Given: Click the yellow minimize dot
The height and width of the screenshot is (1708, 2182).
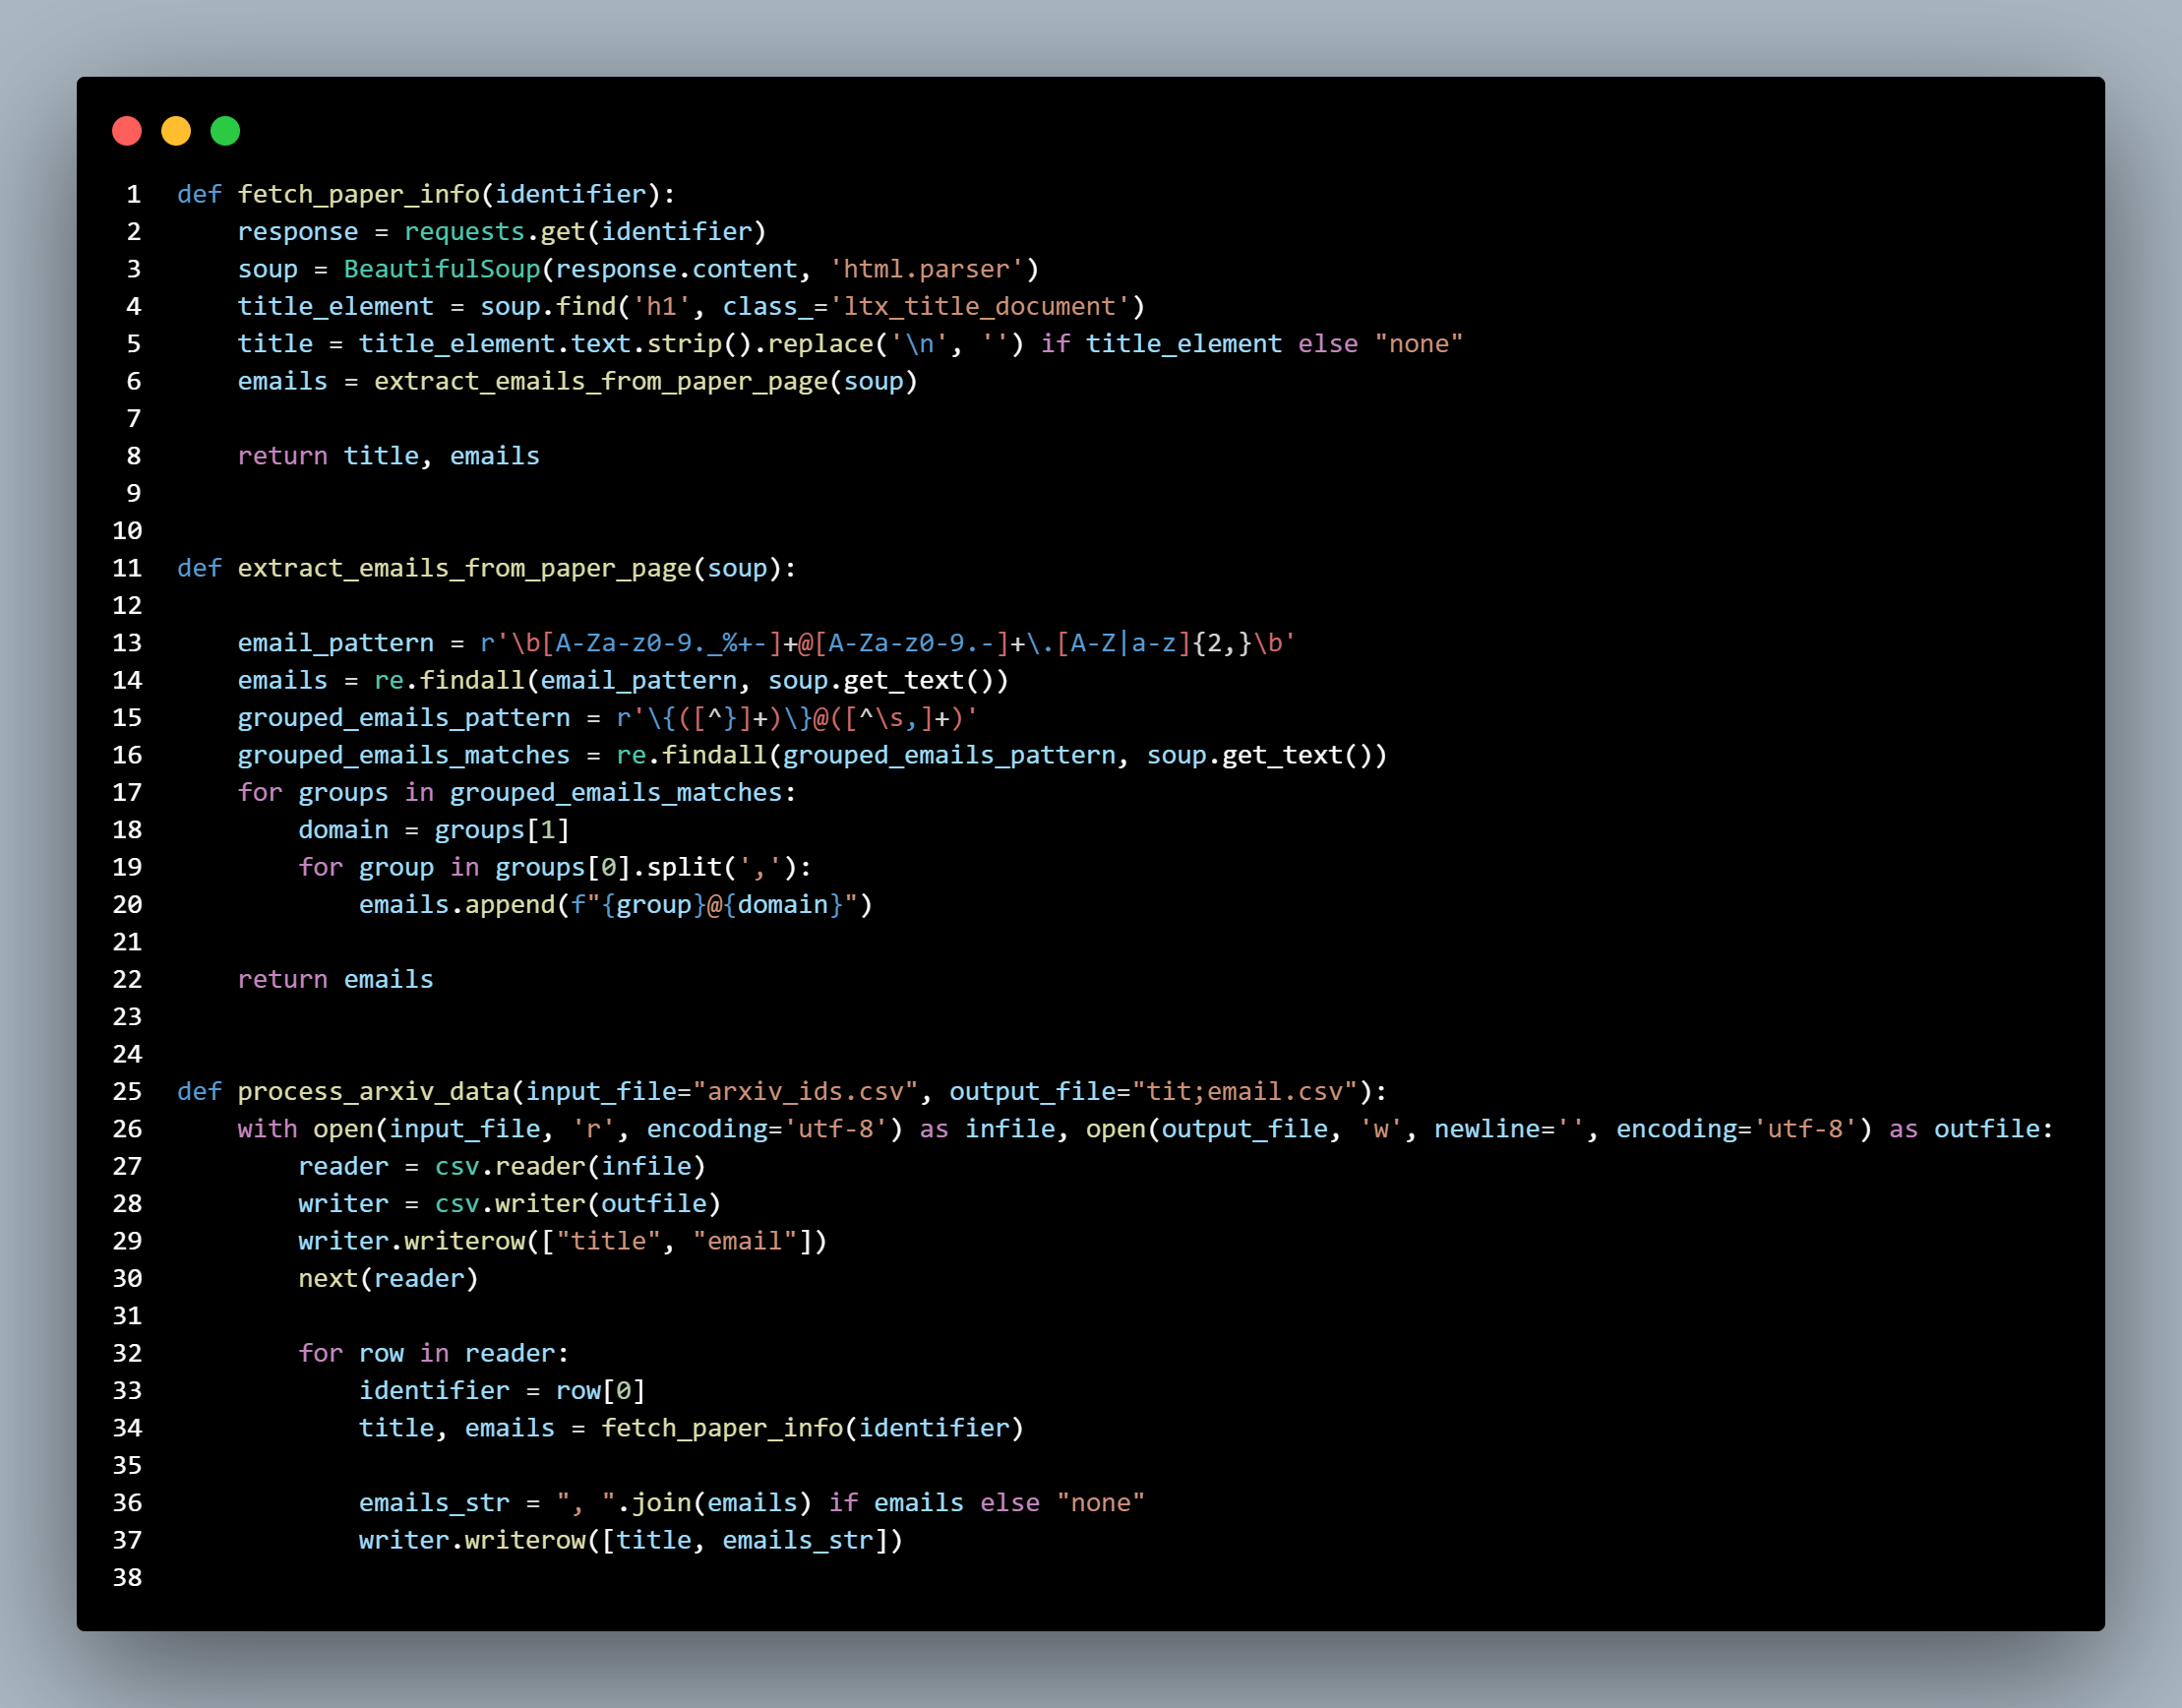Looking at the screenshot, I should click(176, 131).
